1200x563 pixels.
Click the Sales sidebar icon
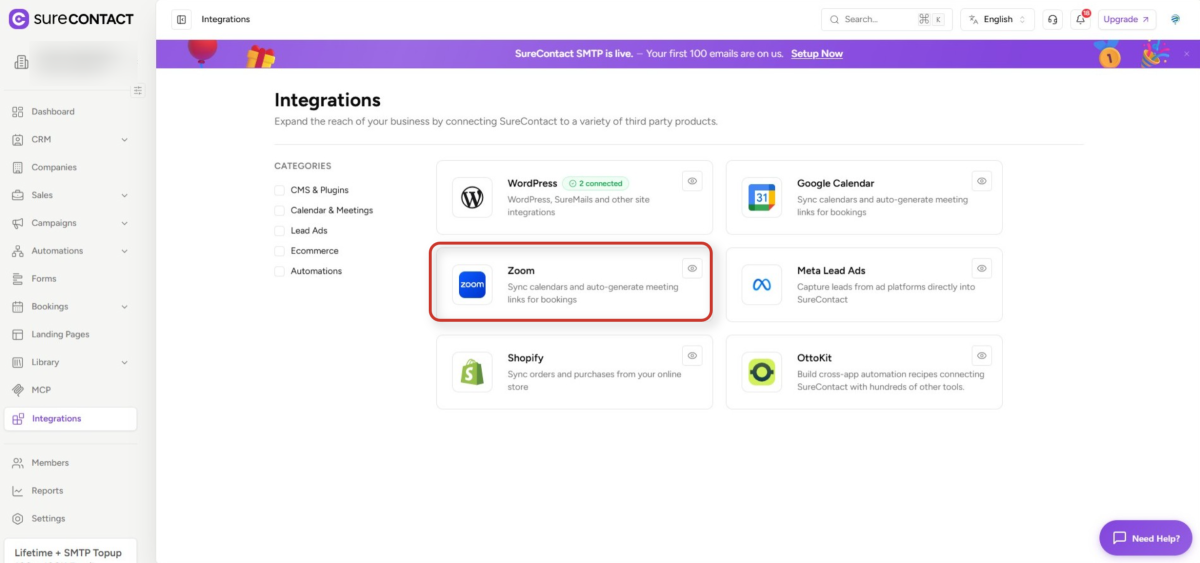[x=18, y=195]
